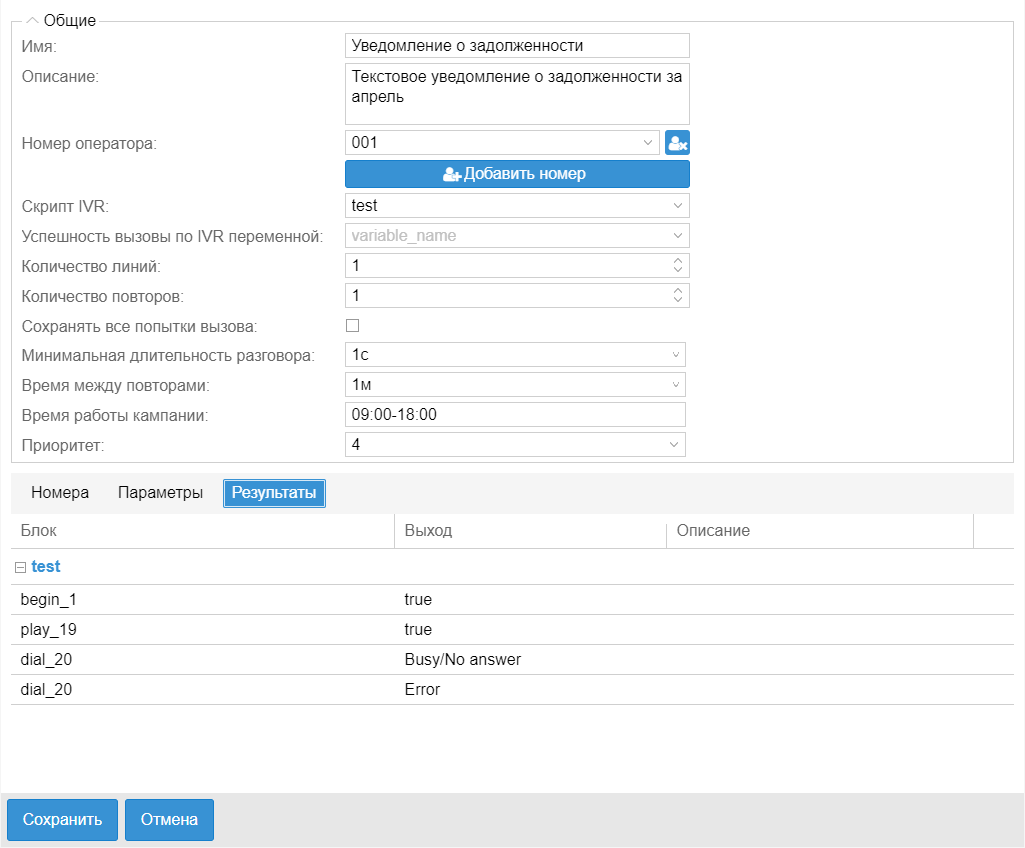Remove operator number 001 with the delete-user icon
Viewport: 1025px width, 848px height.
pos(677,143)
